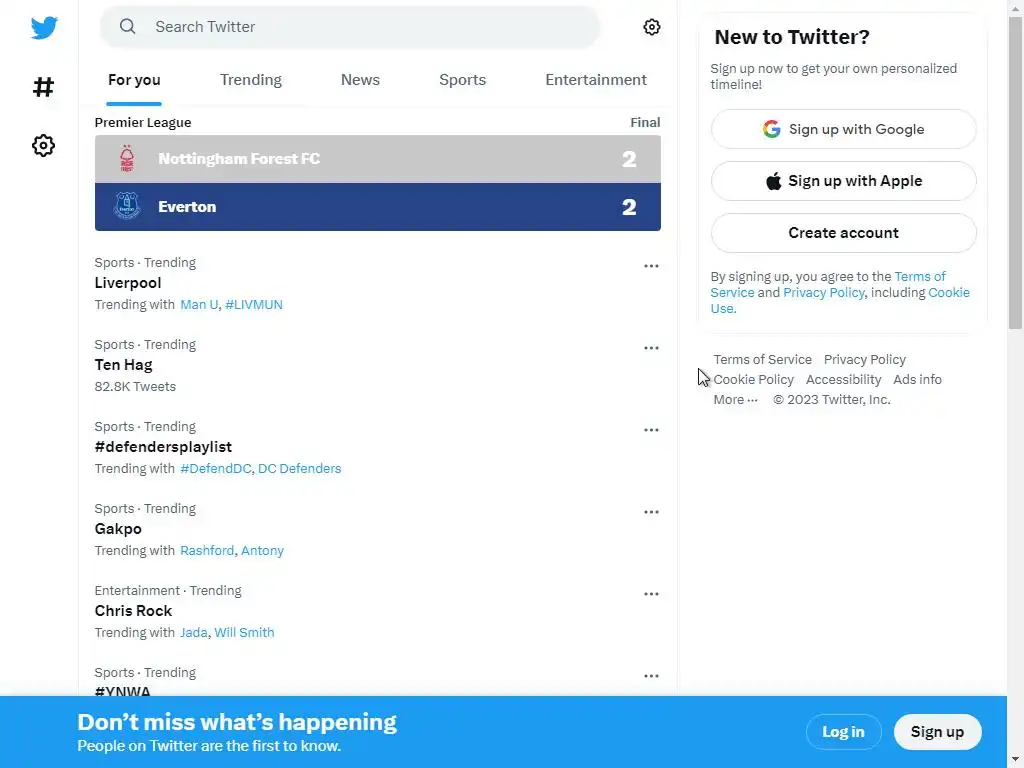Viewport: 1024px width, 768px height.
Task: Click the Nottingham Forest FC crest
Action: [x=127, y=159]
